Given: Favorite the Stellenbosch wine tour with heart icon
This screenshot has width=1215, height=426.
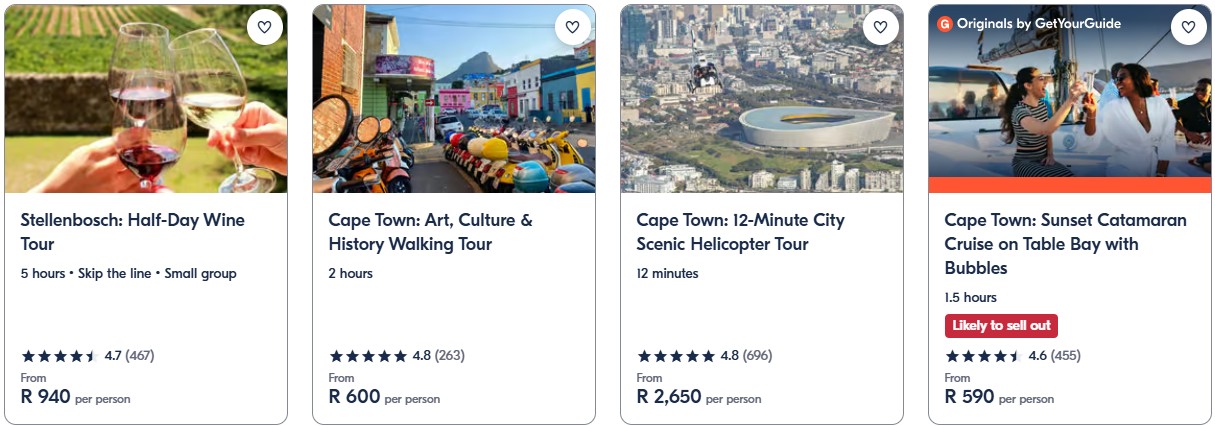Looking at the screenshot, I should tap(264, 28).
